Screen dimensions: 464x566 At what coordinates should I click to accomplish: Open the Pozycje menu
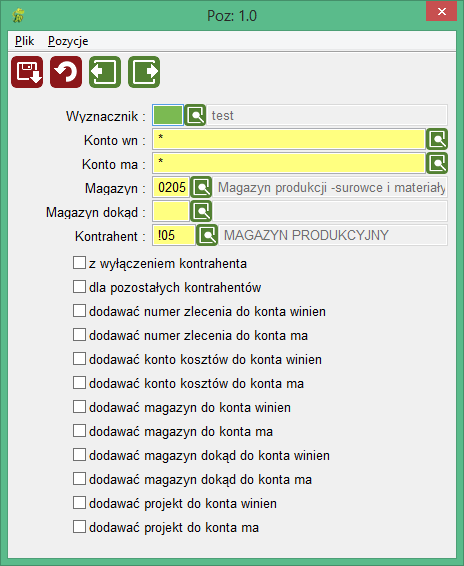click(x=68, y=41)
